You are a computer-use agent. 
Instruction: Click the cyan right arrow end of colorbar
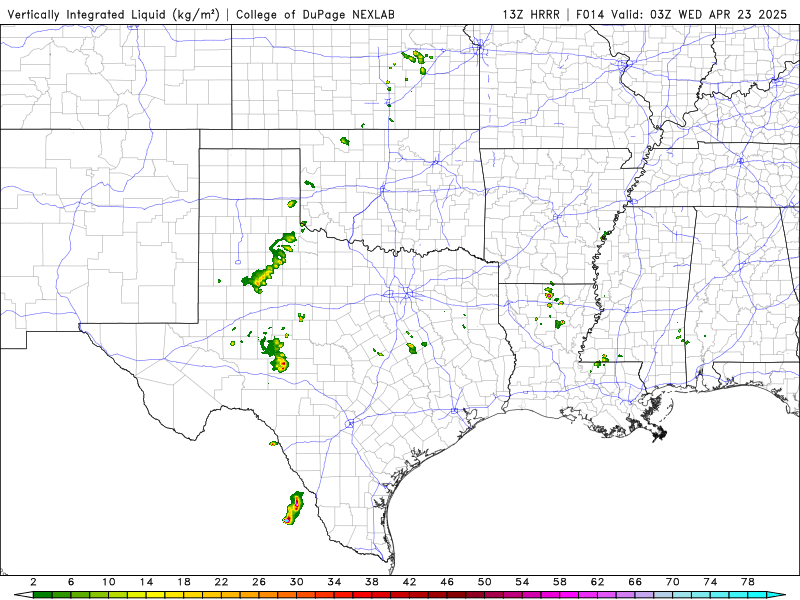776,595
